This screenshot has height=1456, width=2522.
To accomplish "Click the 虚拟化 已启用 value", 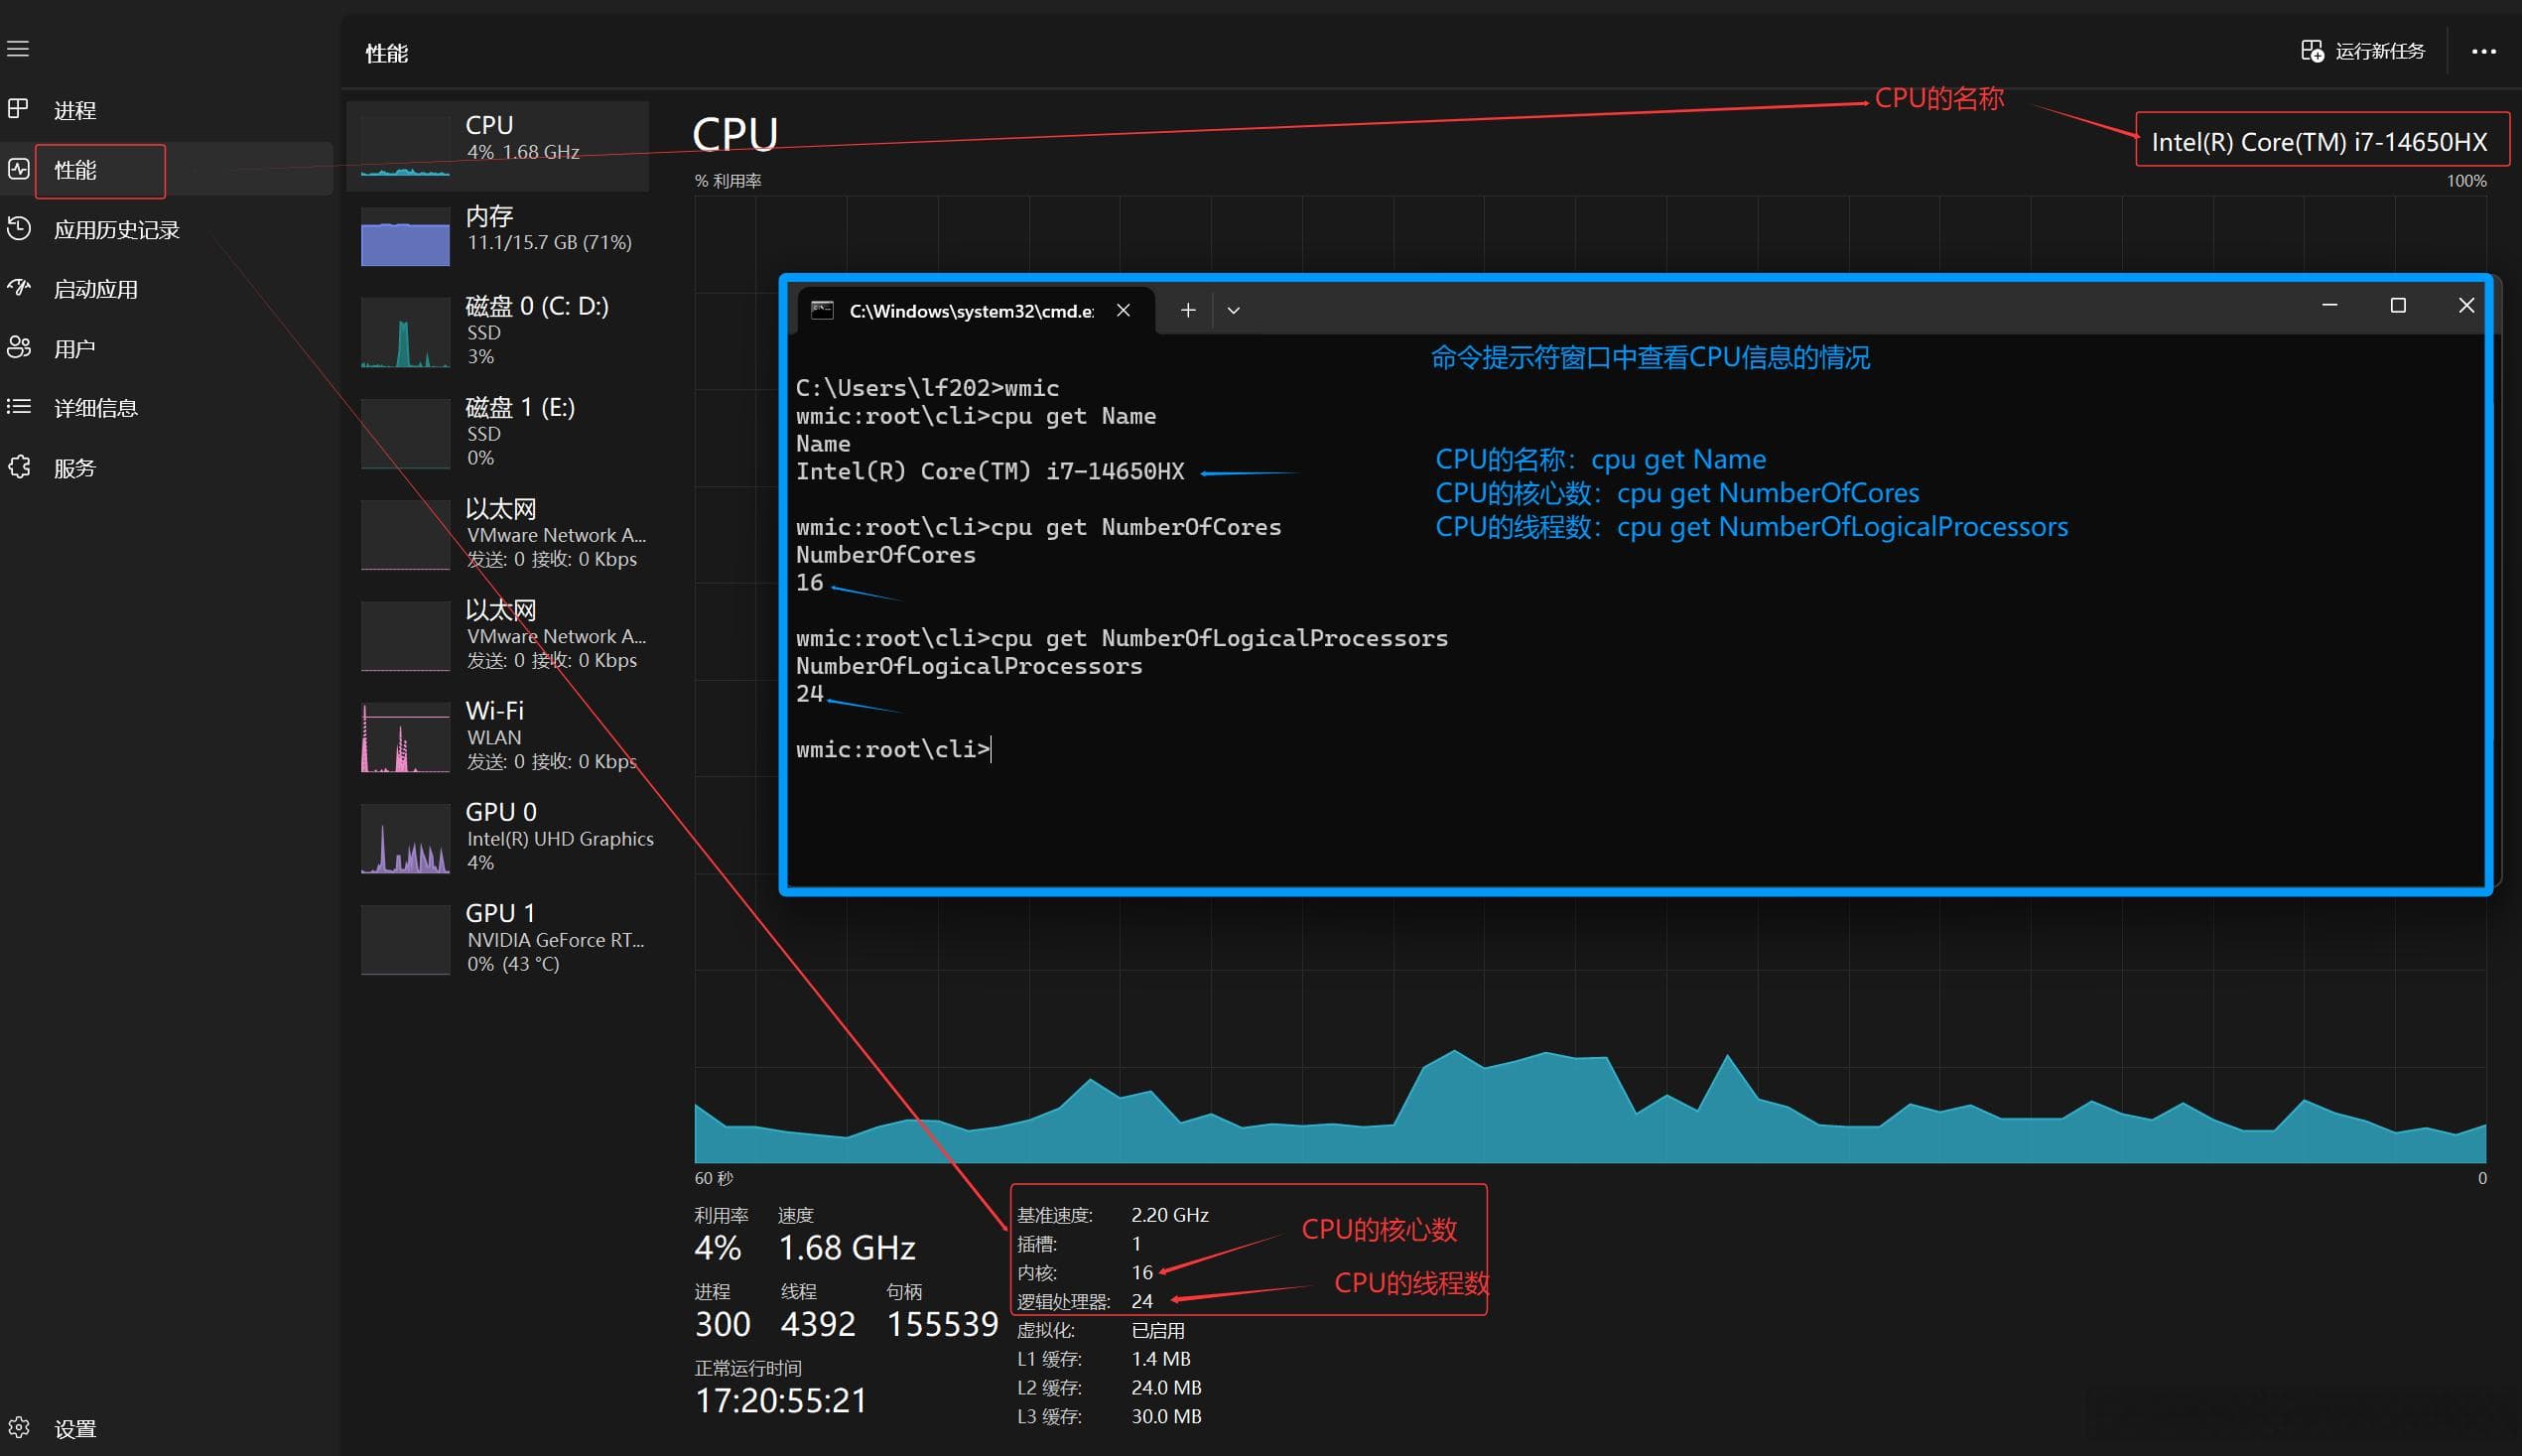I will click(x=1157, y=1331).
